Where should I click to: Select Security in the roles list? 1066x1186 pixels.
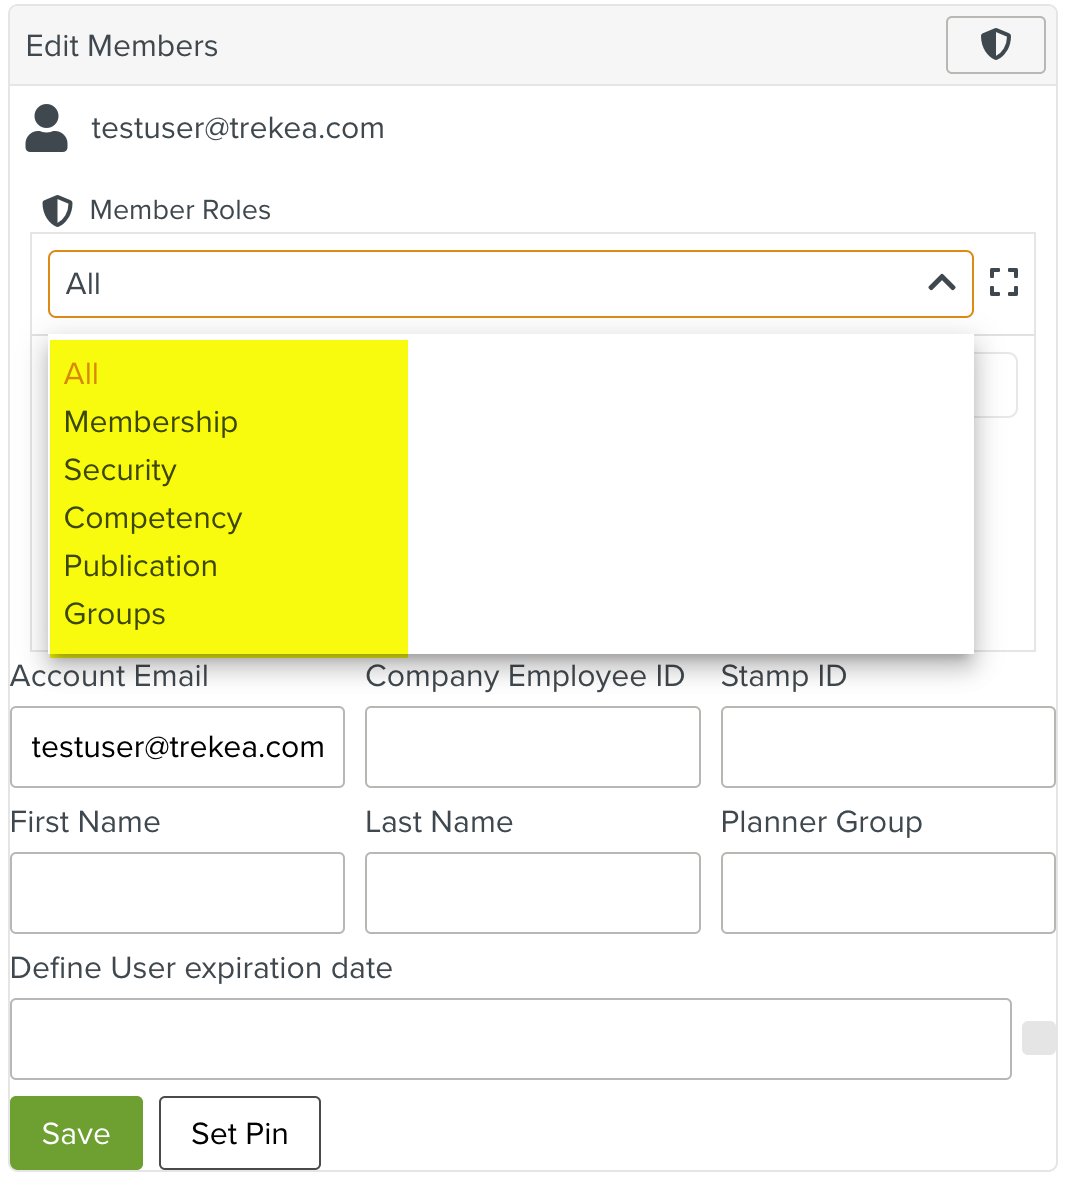click(120, 469)
